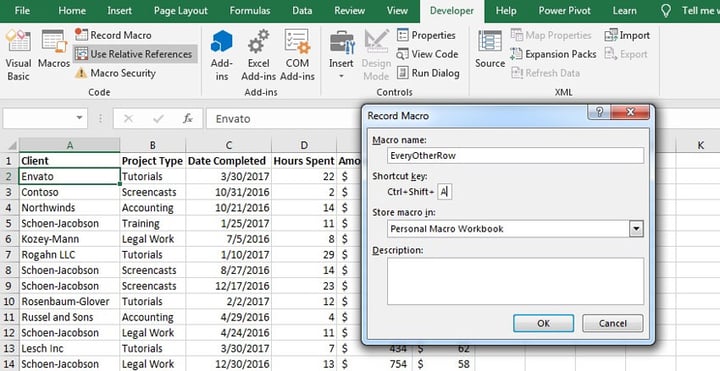Viewport: 720px width, 371px height.
Task: Confirm Record Macro with OK
Action: (x=543, y=323)
